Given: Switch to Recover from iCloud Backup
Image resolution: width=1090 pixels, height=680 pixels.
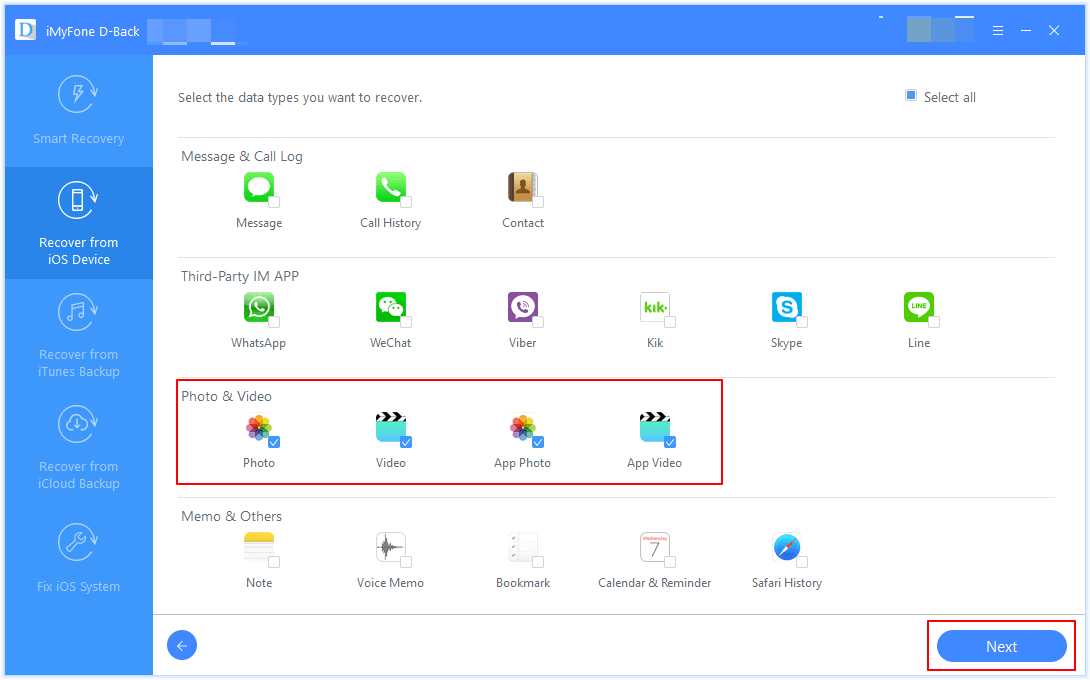Looking at the screenshot, I should (x=78, y=447).
